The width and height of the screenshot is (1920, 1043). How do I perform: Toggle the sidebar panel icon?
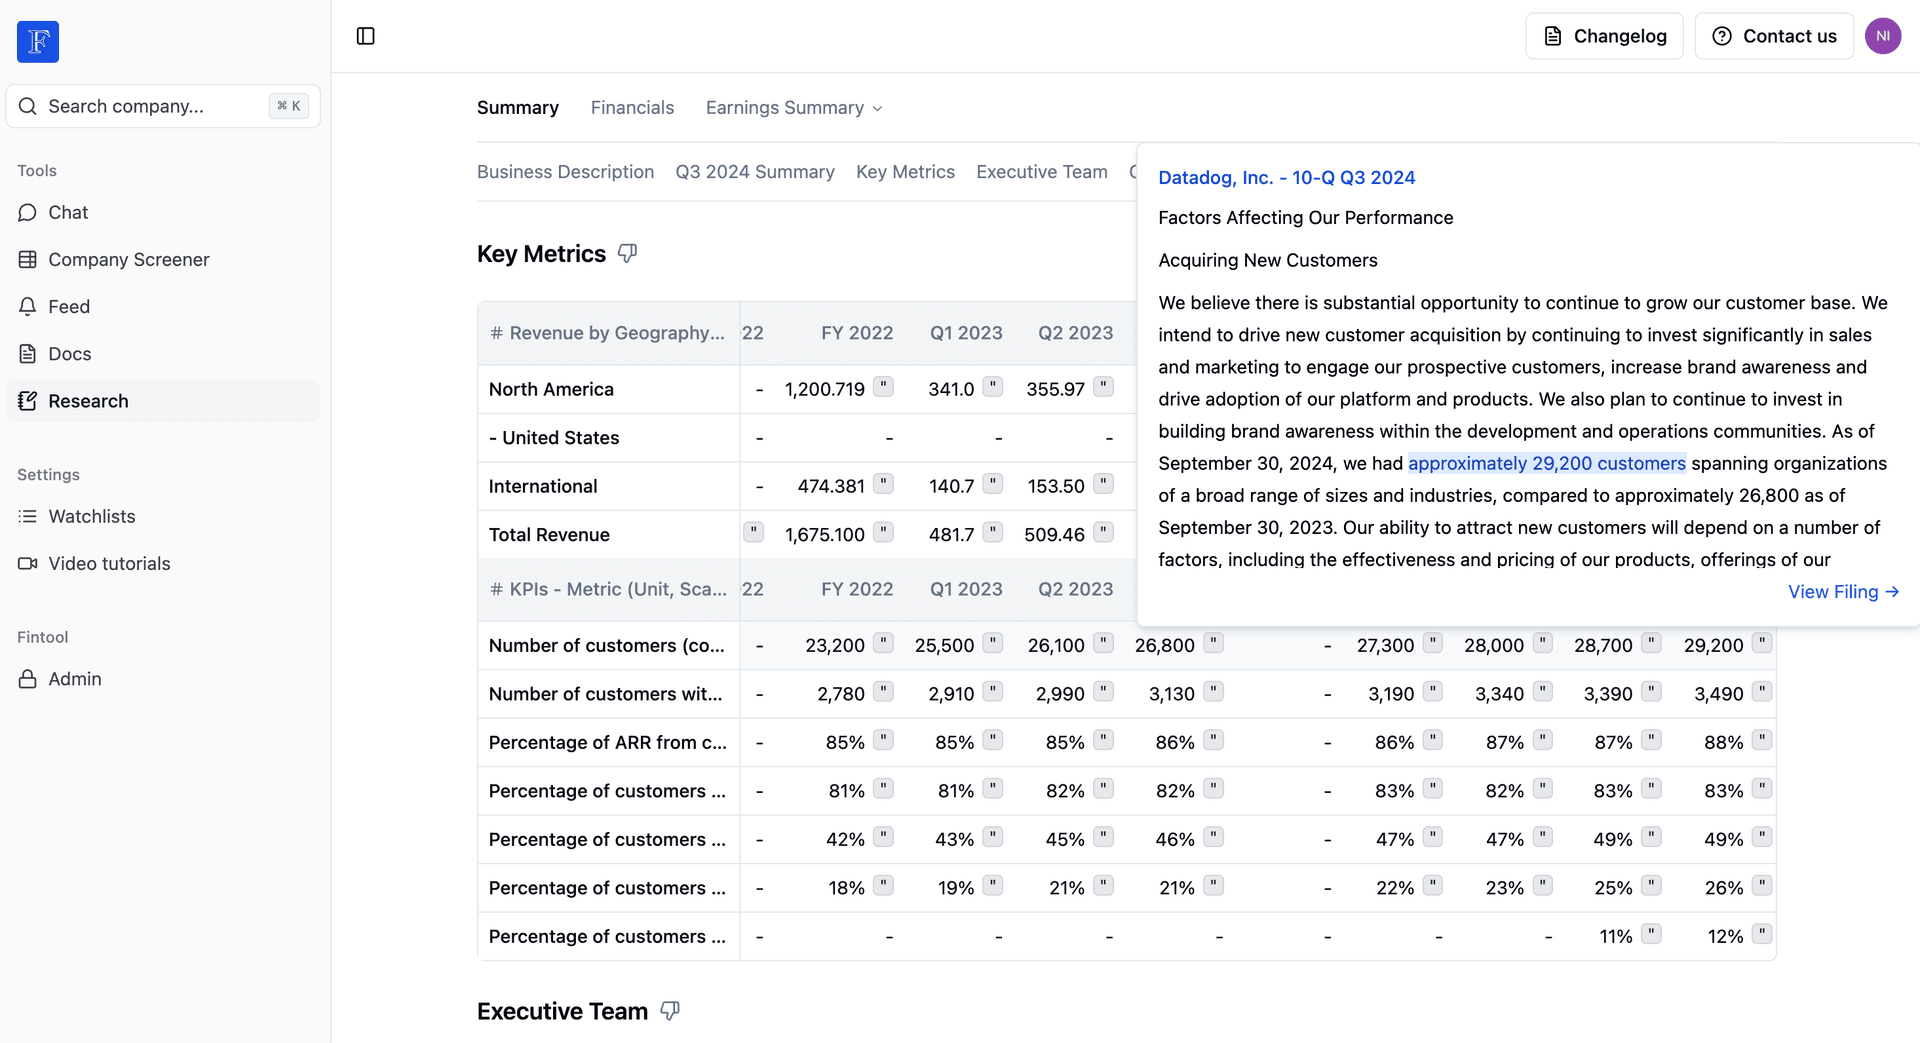pyautogui.click(x=366, y=36)
